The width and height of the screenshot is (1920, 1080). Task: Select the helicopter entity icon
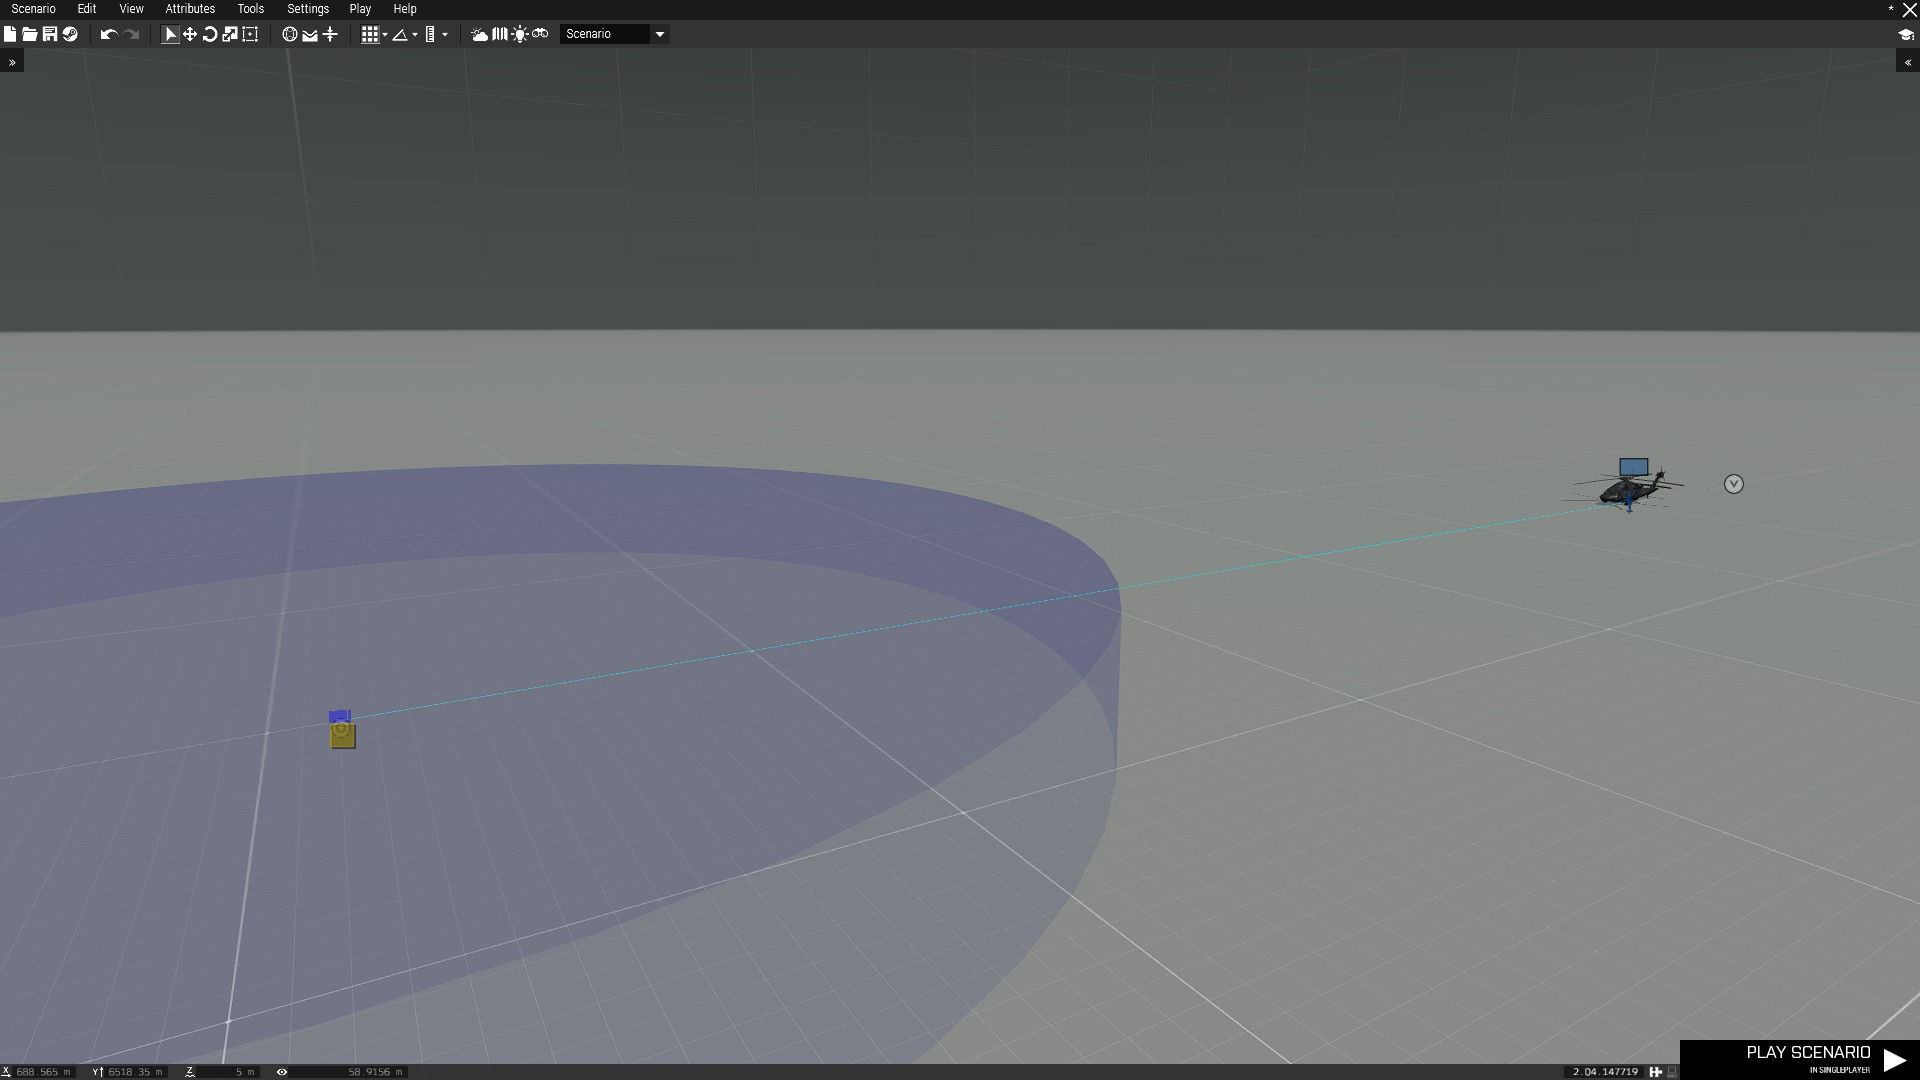[1633, 467]
